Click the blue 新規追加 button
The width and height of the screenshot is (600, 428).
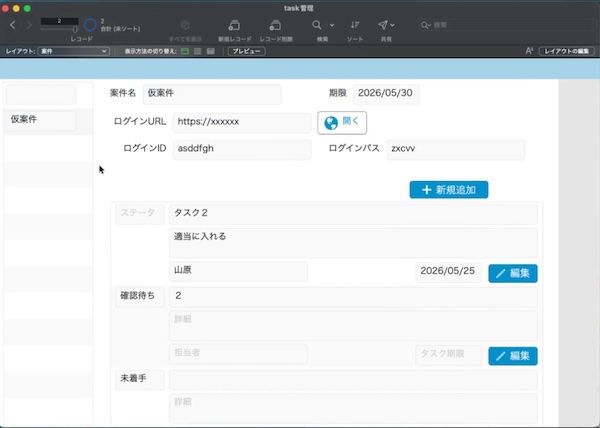tap(449, 190)
